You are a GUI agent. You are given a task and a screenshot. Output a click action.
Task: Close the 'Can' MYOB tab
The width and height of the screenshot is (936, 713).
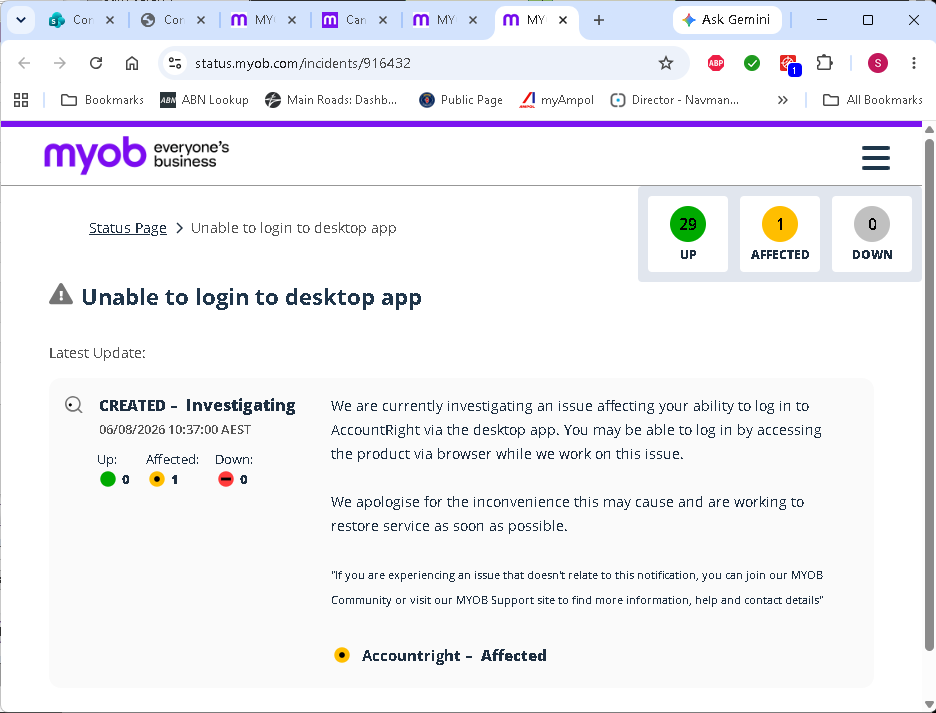pos(383,20)
